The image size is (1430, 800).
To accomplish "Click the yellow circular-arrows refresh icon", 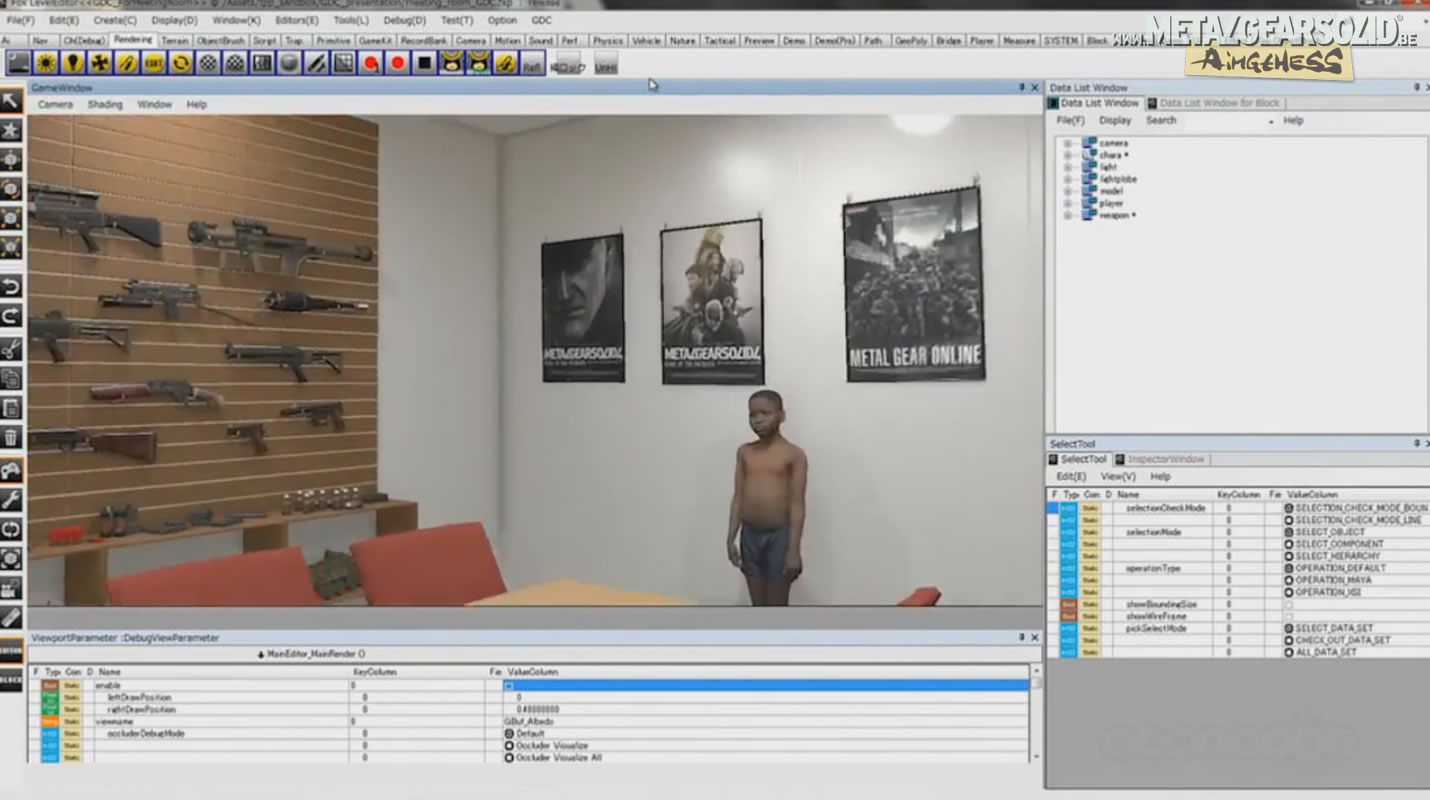I will 180,63.
